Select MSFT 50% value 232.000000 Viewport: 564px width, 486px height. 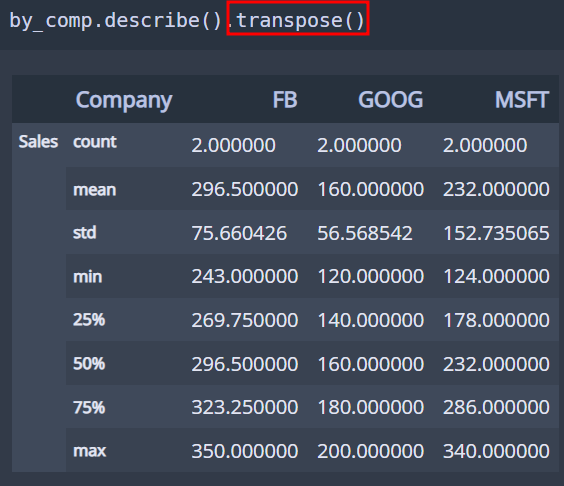(x=496, y=364)
